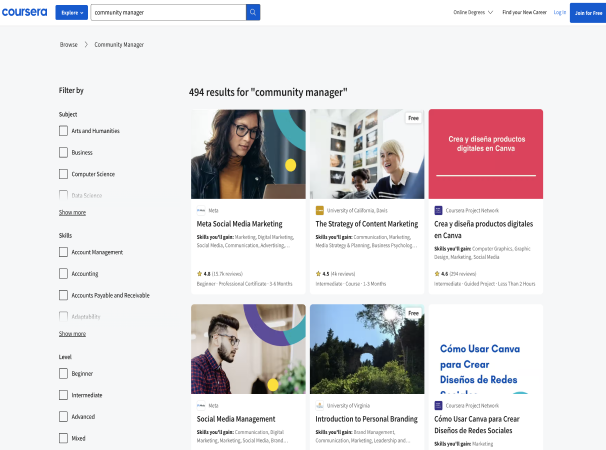Click the Meta logo on Social Media Management card
The image size is (606, 450).
(201, 406)
